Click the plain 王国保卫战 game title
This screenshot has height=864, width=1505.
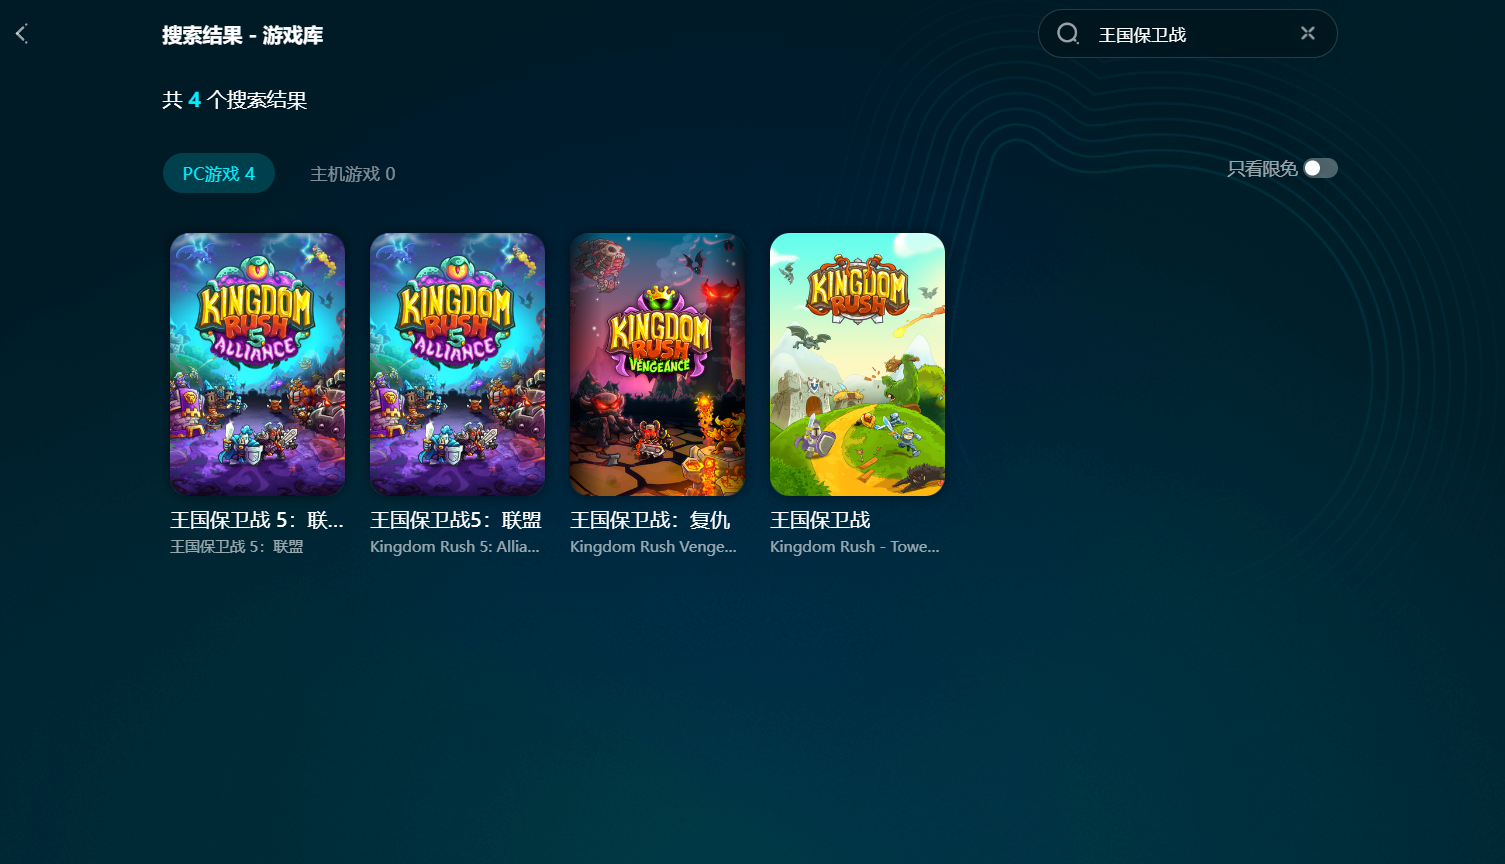click(x=820, y=520)
